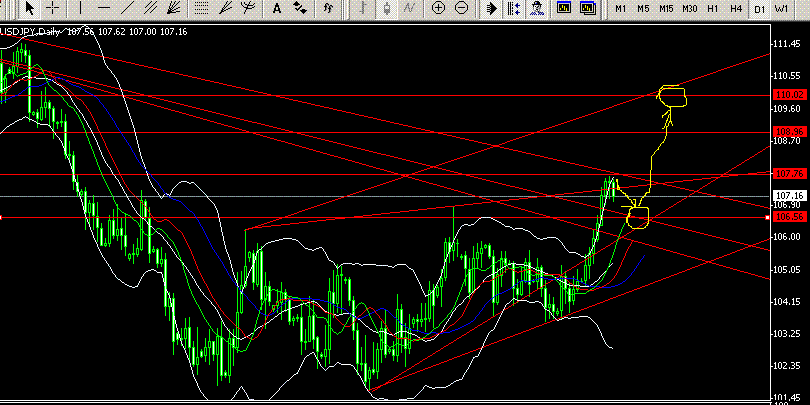This screenshot has height=405, width=810.
Task: Pick the Trendline drawing tool
Action: (127, 8)
